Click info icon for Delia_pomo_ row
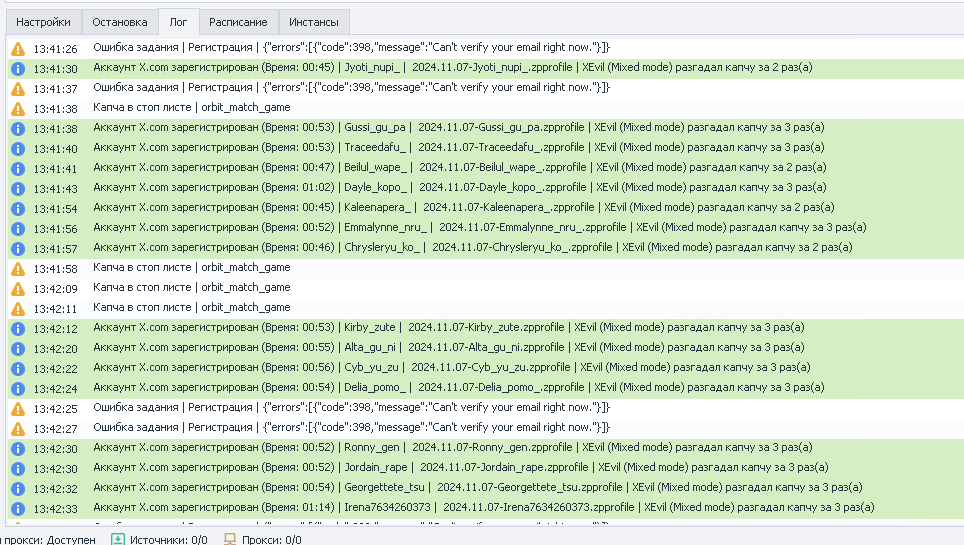Image resolution: width=964 pixels, height=545 pixels. (x=18, y=389)
